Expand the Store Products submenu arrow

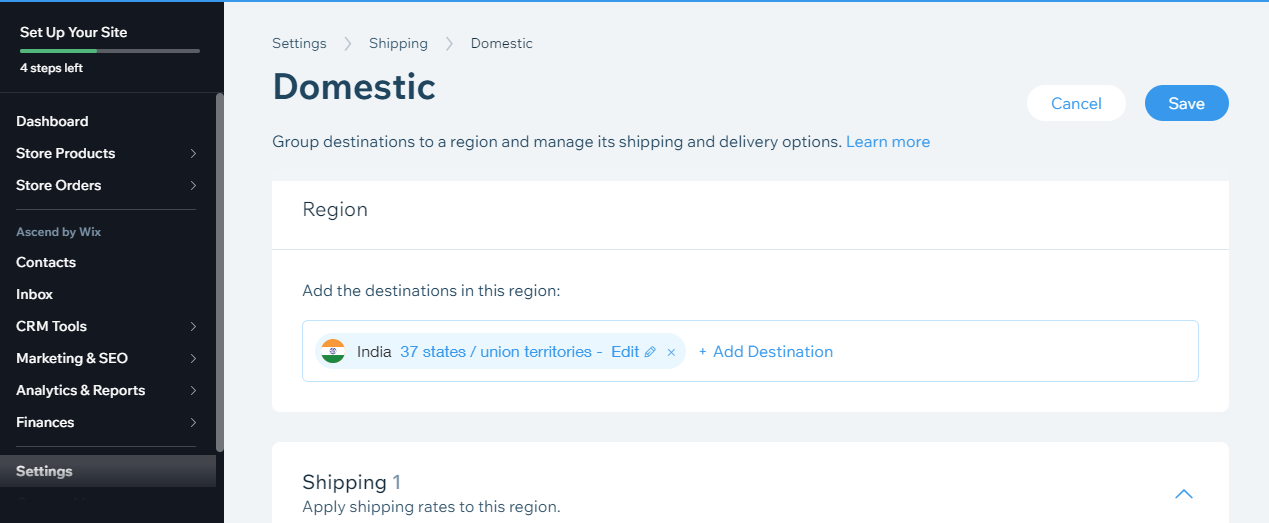click(193, 154)
